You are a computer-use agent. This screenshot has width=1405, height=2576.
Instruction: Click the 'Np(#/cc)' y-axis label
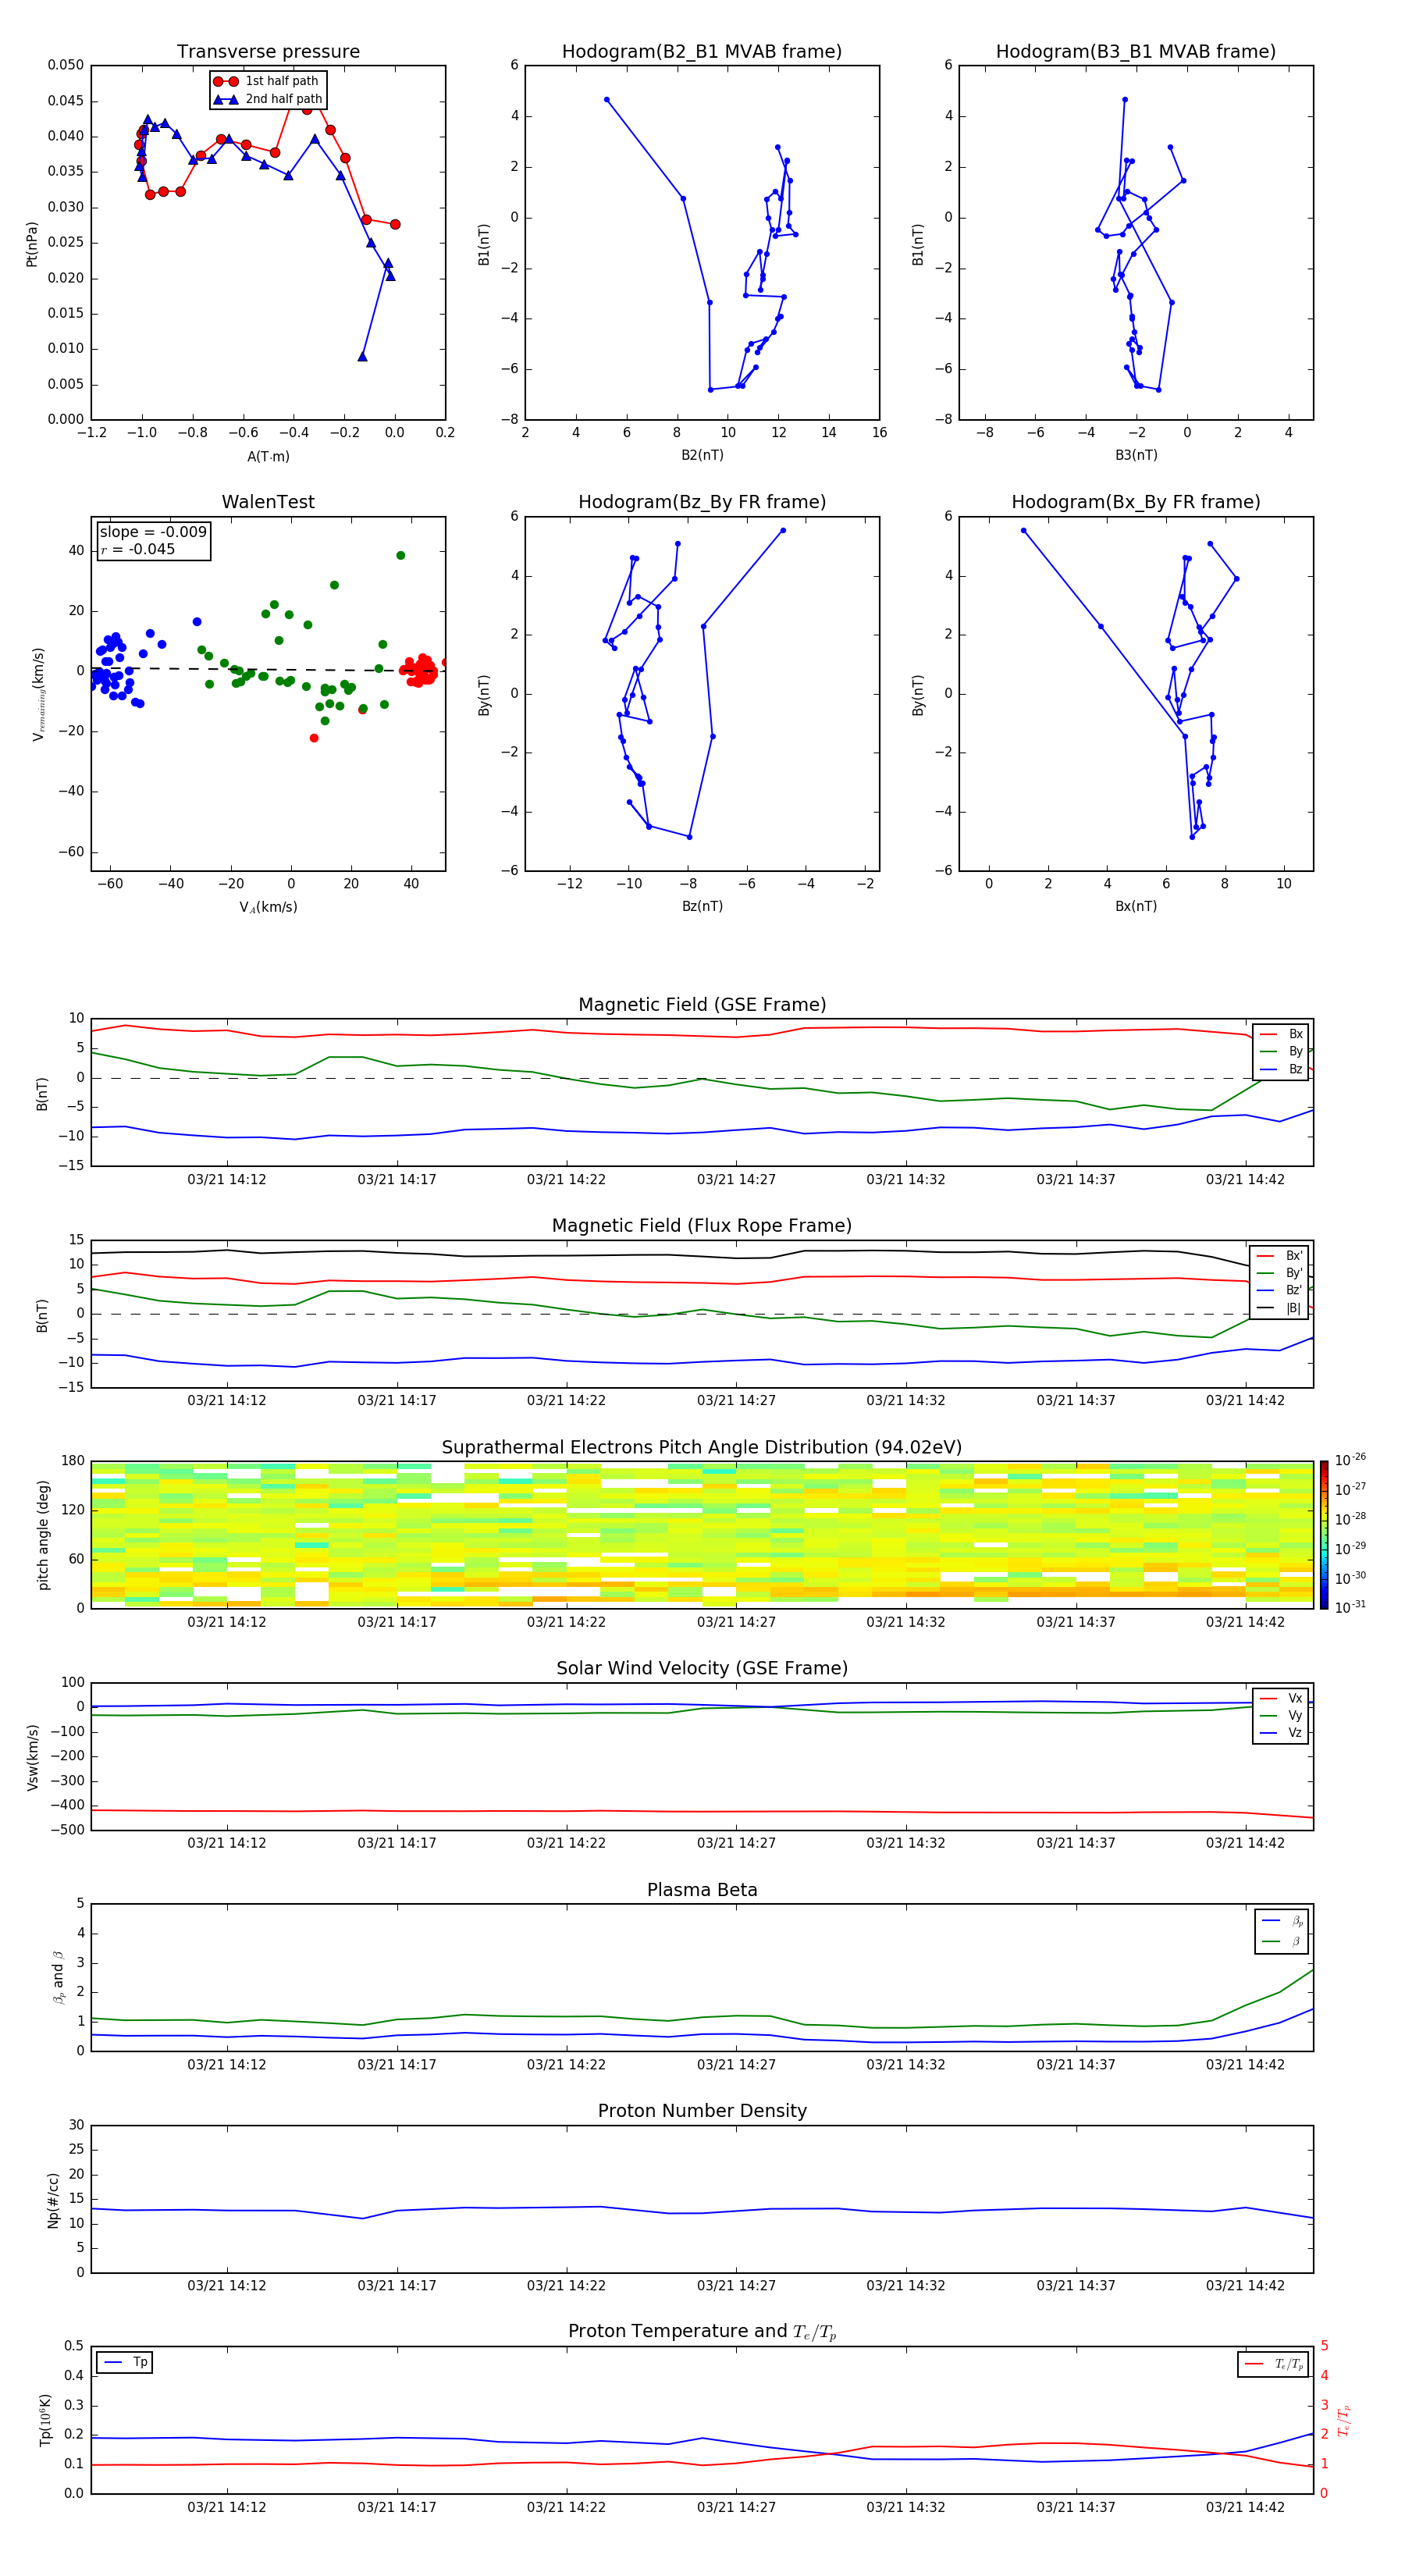point(53,2200)
